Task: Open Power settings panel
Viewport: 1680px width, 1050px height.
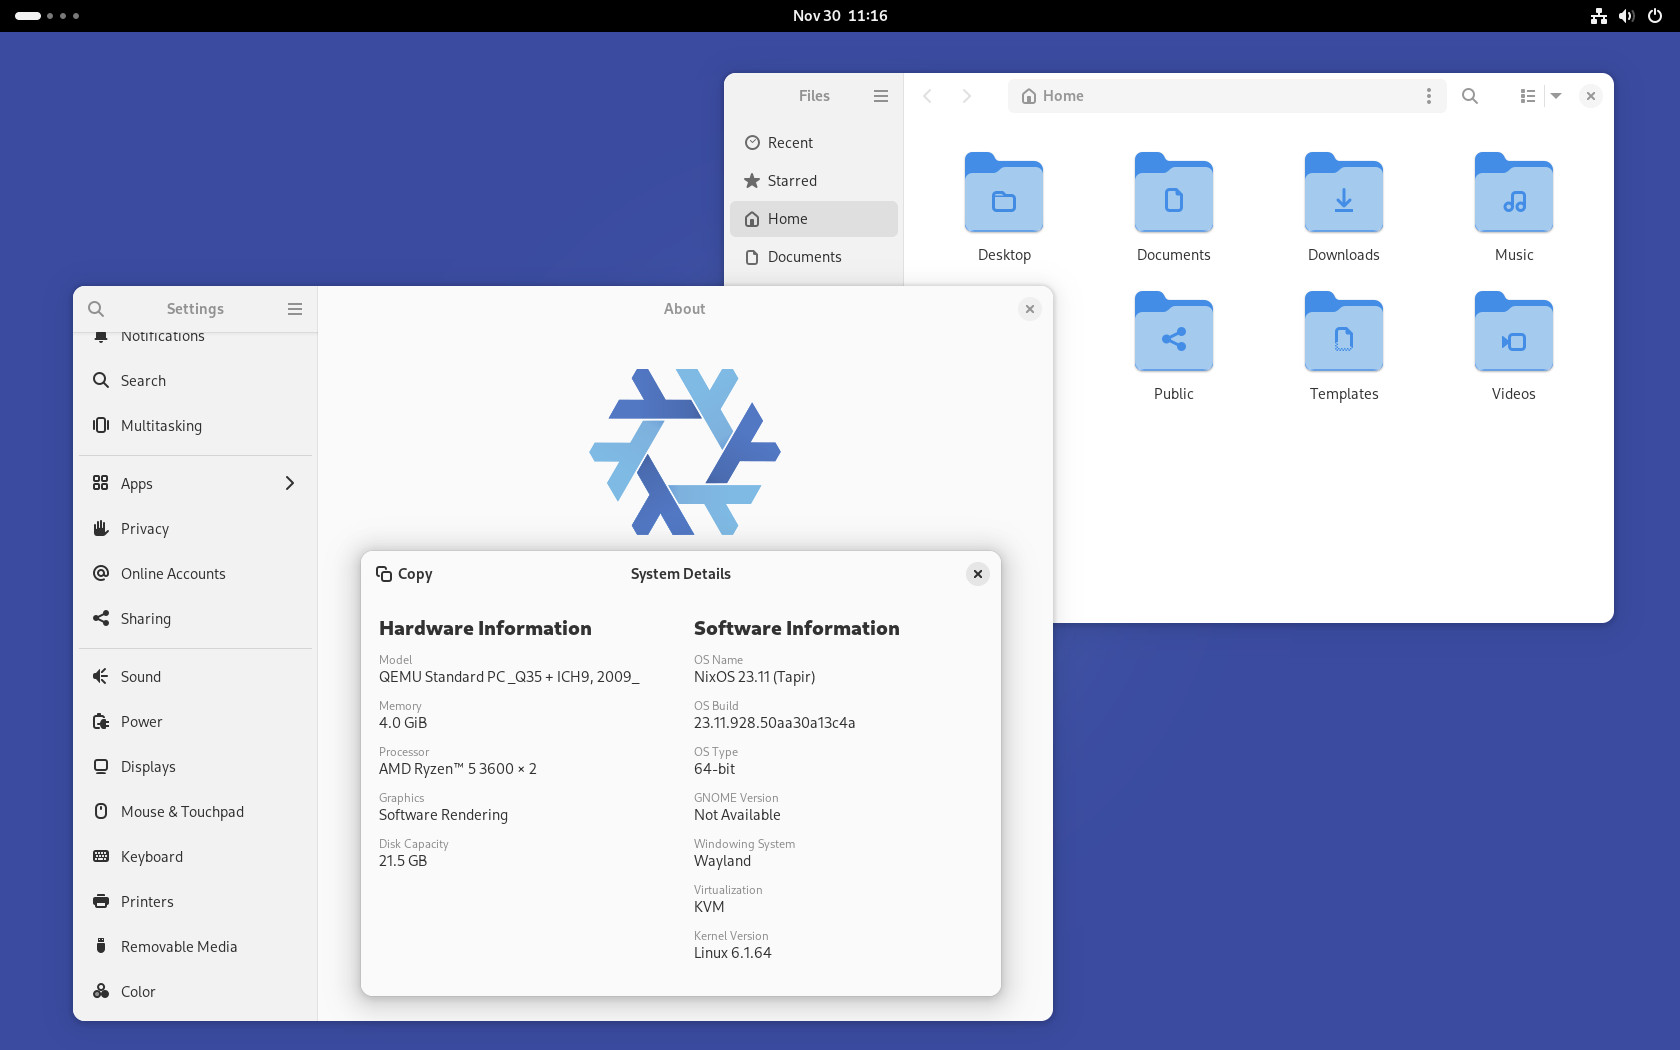Action: [195, 722]
